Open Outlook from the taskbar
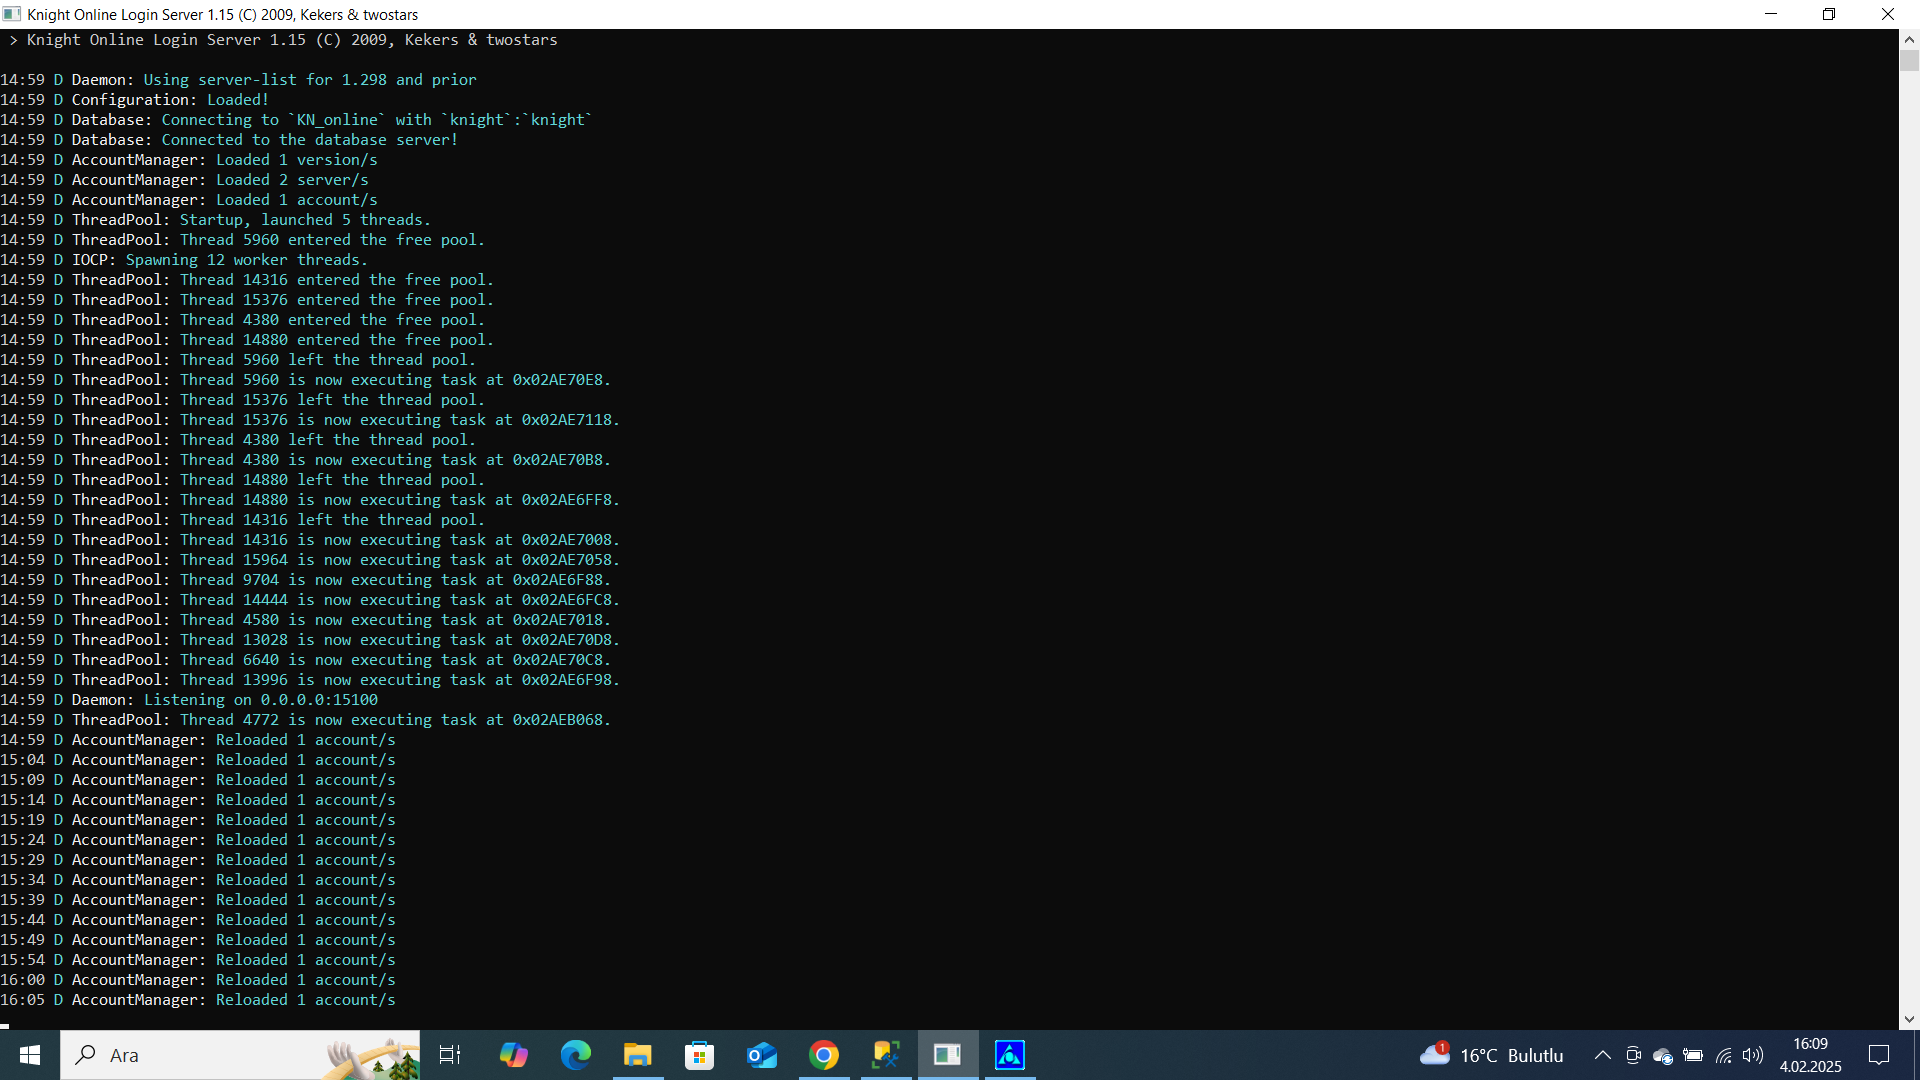 pyautogui.click(x=761, y=1055)
